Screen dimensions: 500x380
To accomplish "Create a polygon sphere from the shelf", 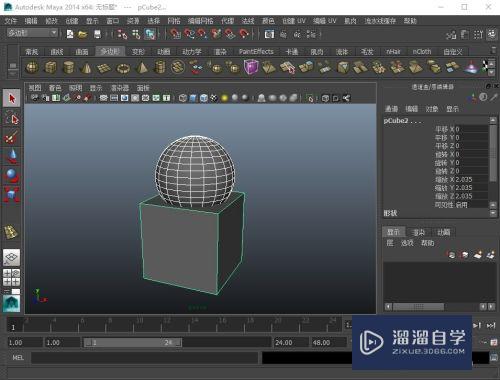I will 32,68.
